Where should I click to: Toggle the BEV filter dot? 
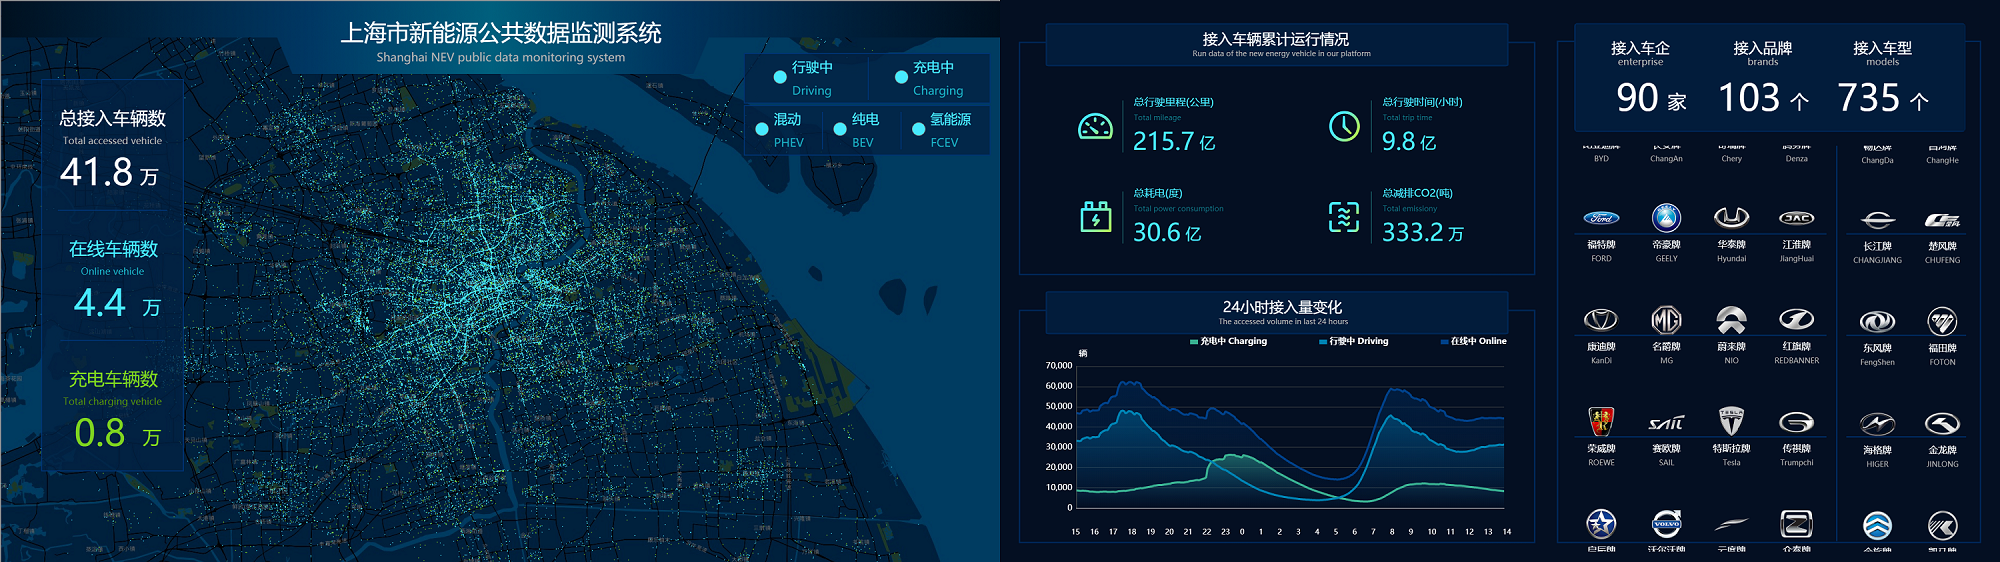click(840, 129)
